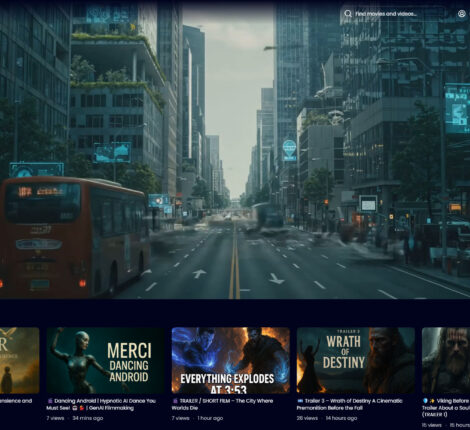Click the 14 hours ago timestamp
This screenshot has width=470, height=430.
point(341,418)
